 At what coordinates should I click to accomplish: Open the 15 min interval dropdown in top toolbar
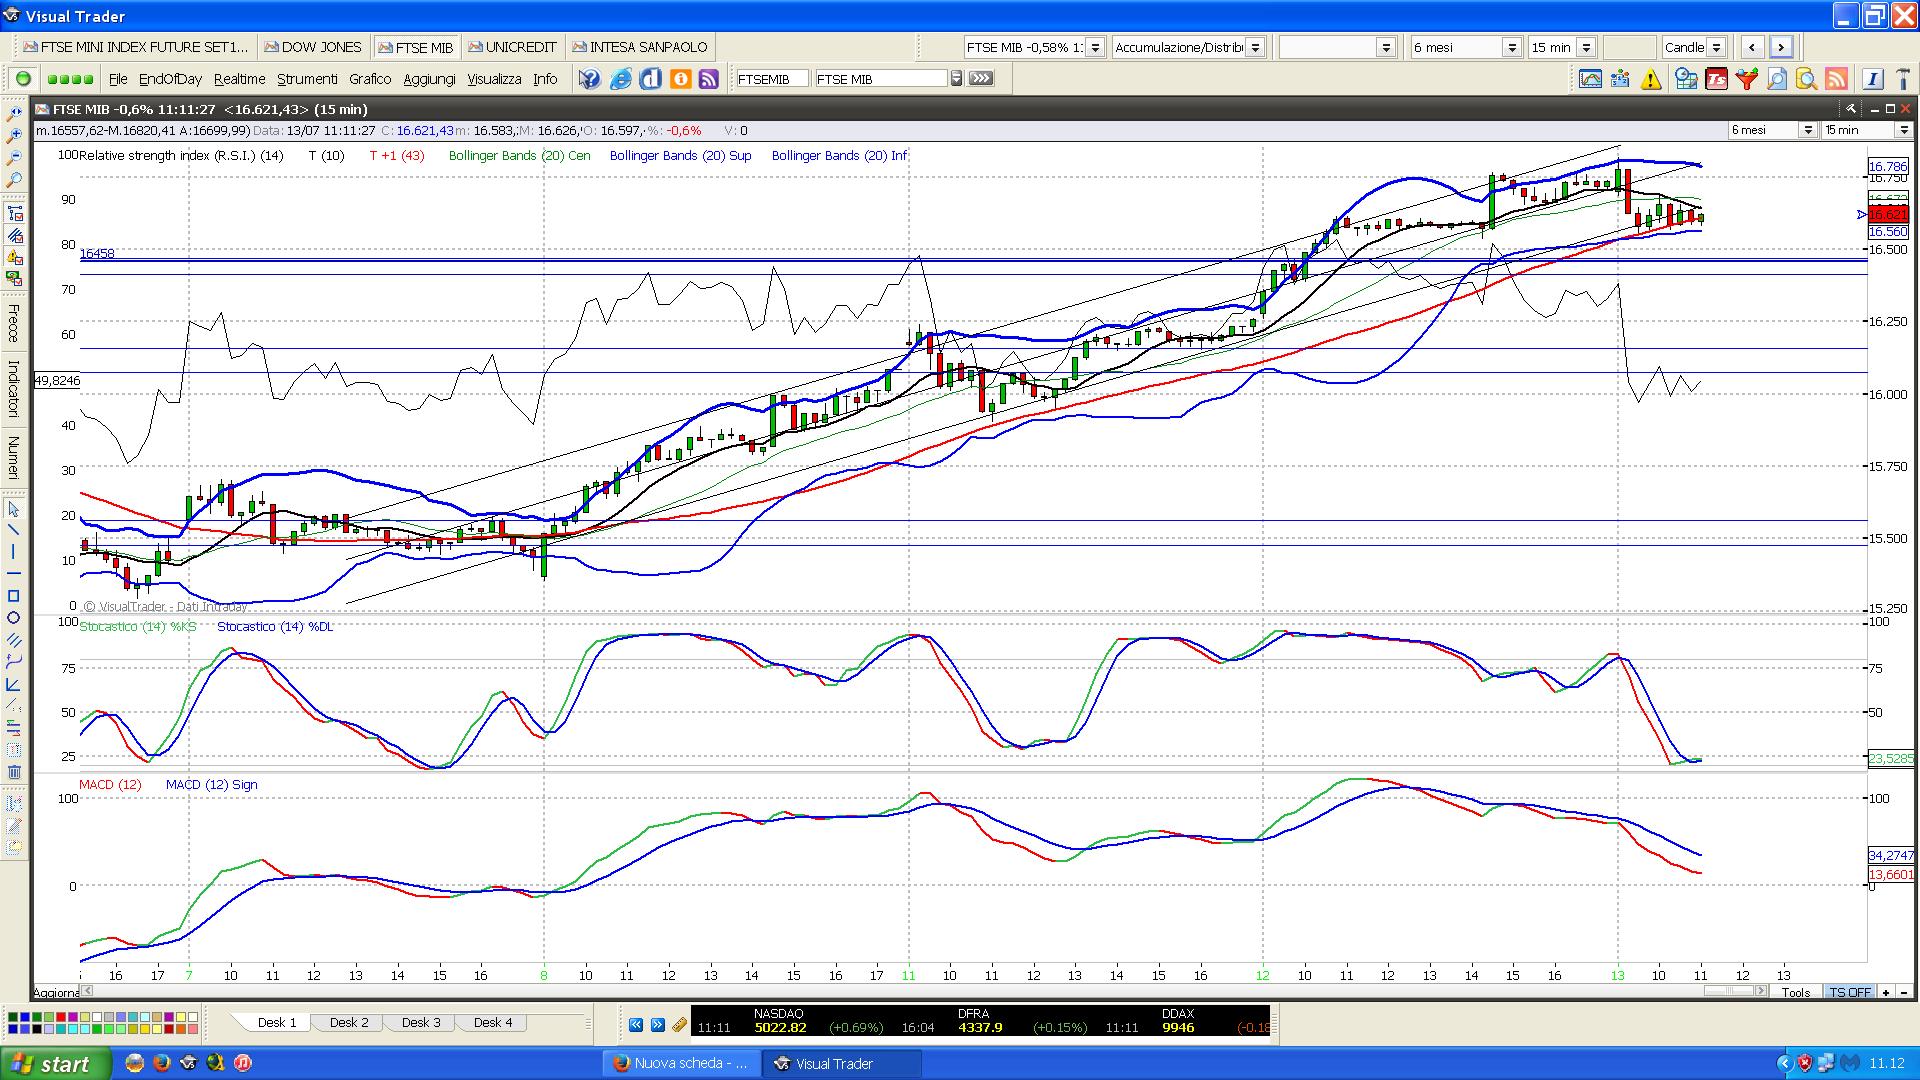(x=1586, y=47)
